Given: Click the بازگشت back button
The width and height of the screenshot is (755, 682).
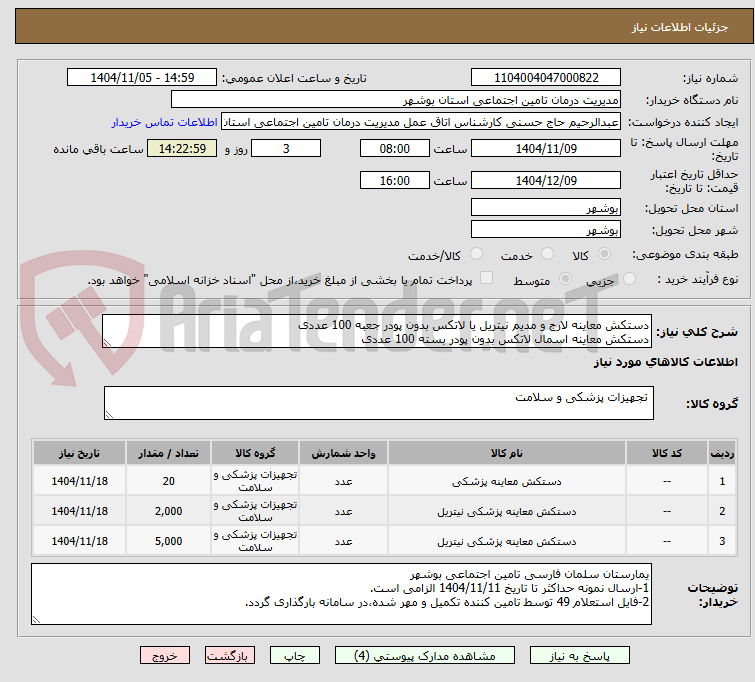Looking at the screenshot, I should click(230, 656).
